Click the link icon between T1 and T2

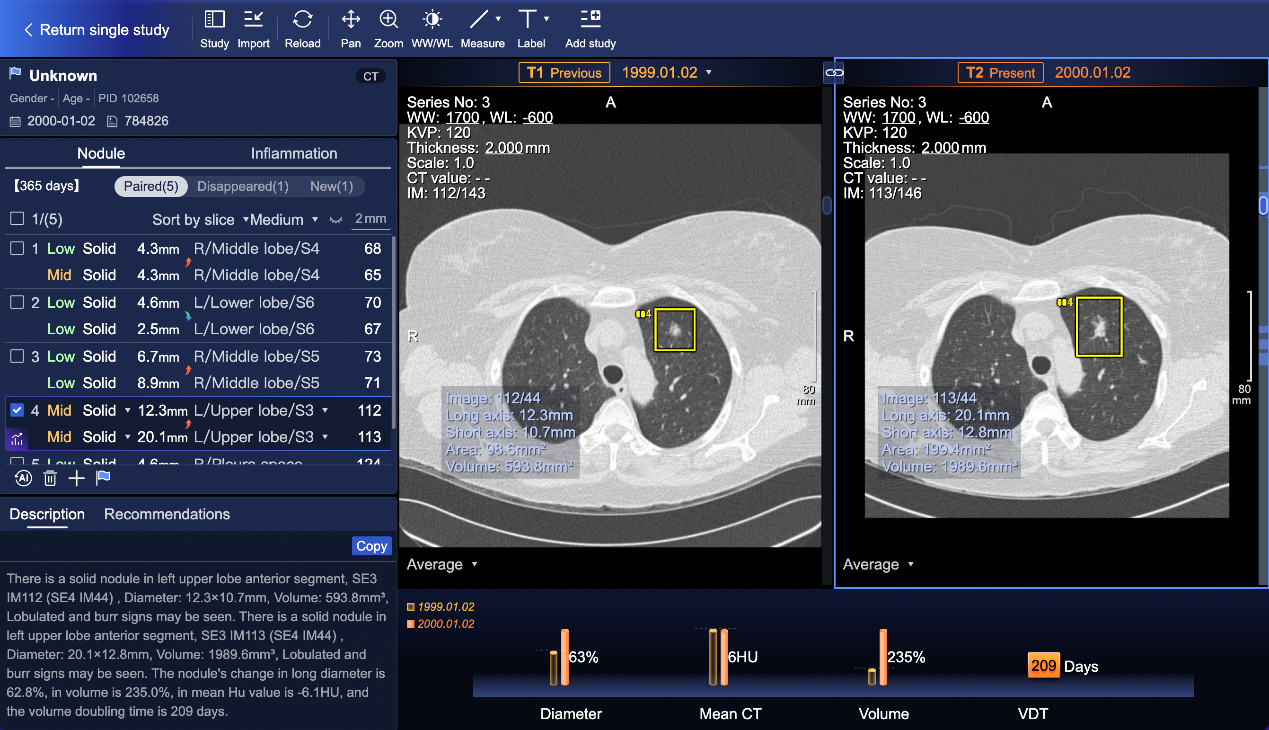[x=833, y=73]
